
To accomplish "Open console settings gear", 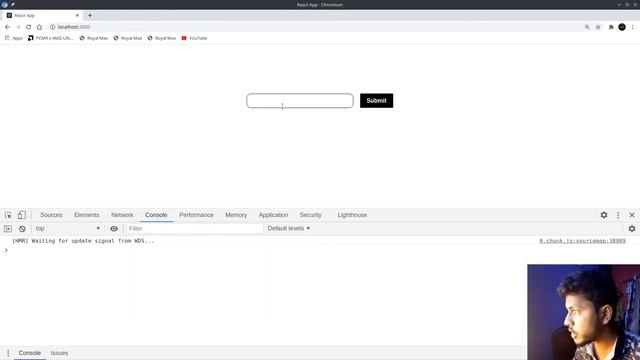I will (x=632, y=229).
